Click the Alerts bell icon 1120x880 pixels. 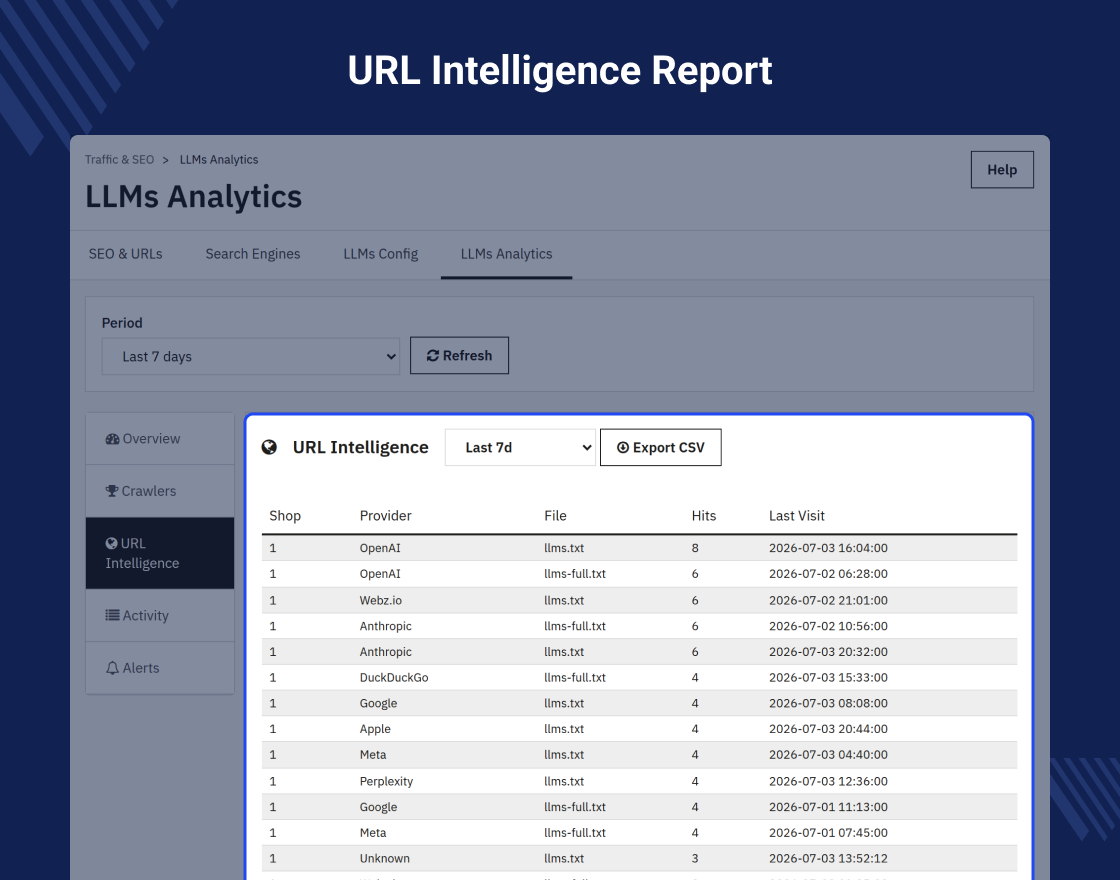112,668
